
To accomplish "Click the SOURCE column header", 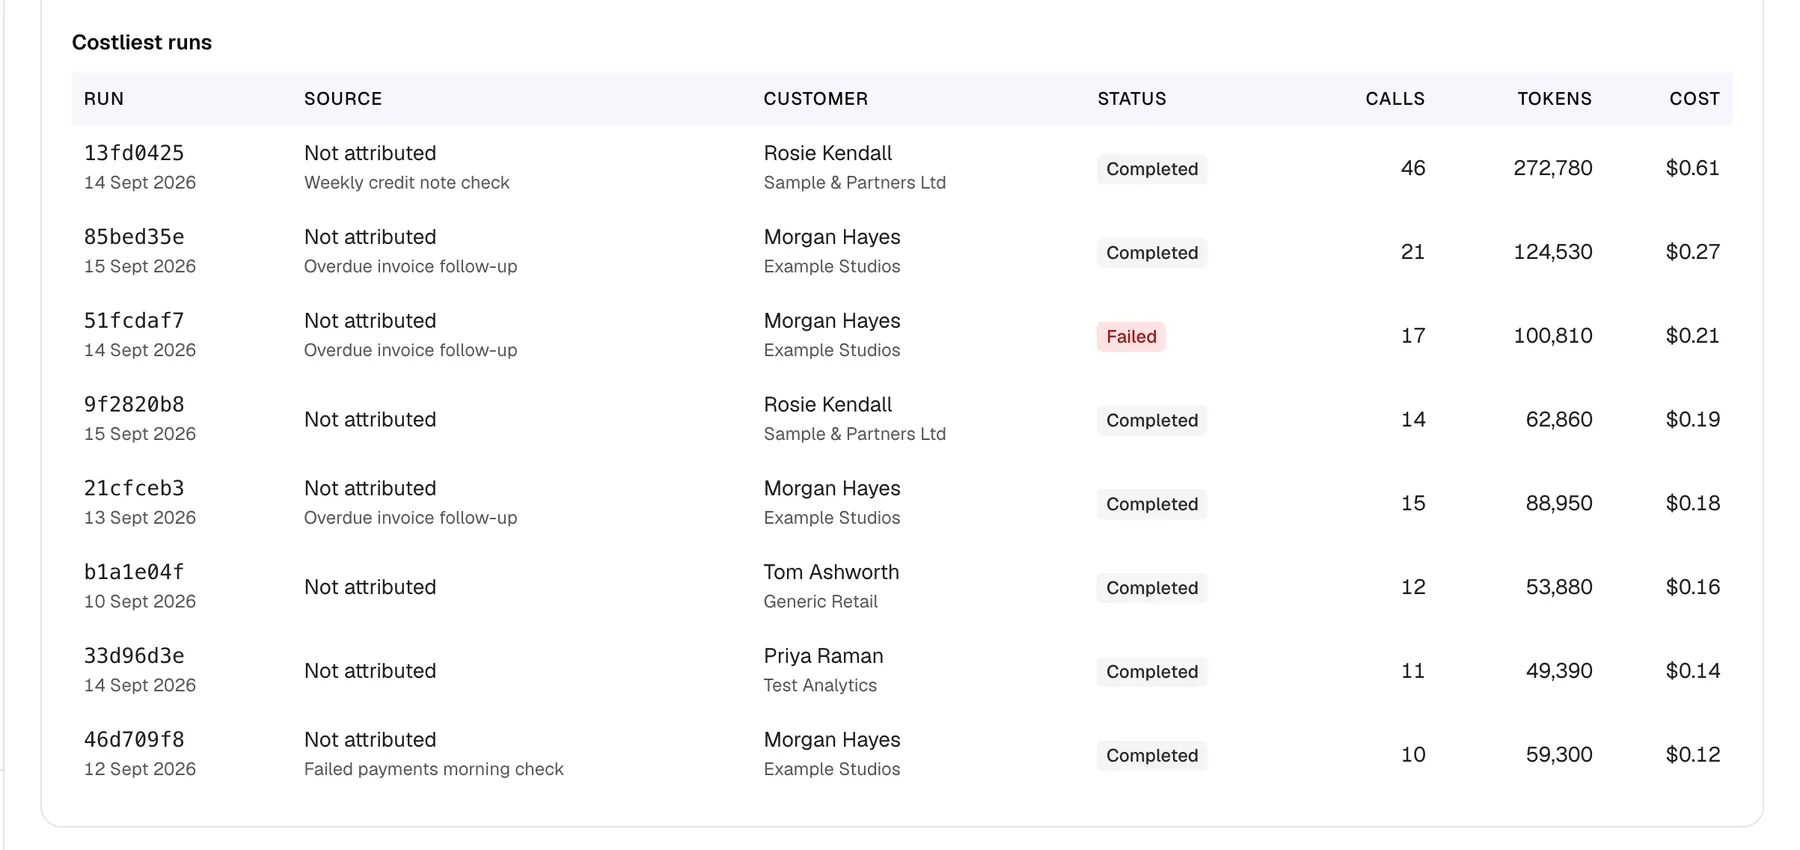I will tap(343, 99).
